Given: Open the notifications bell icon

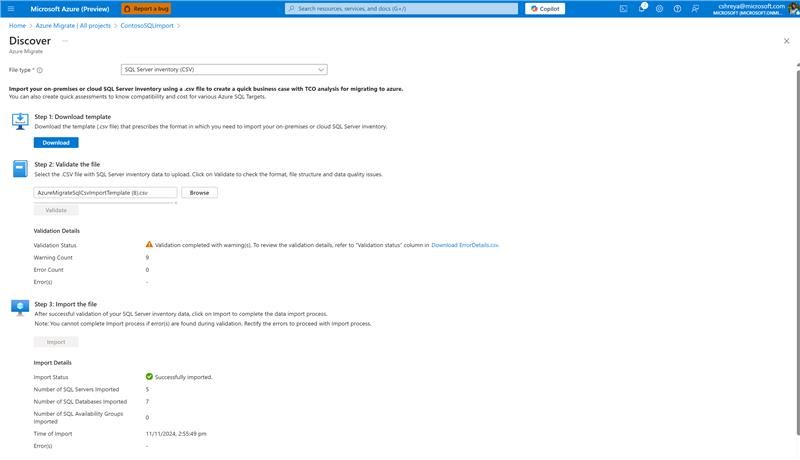Looking at the screenshot, I should 642,8.
